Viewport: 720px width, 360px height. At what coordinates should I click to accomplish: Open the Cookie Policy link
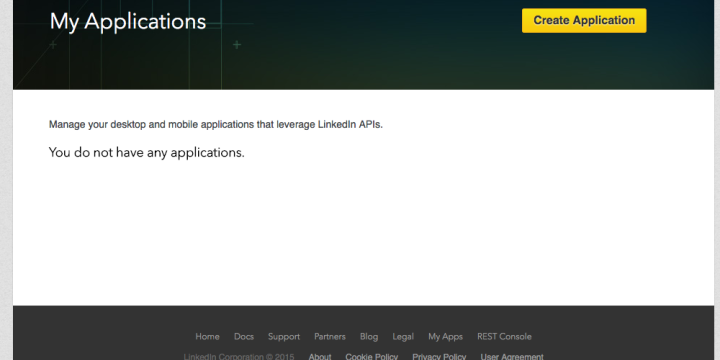(x=371, y=356)
